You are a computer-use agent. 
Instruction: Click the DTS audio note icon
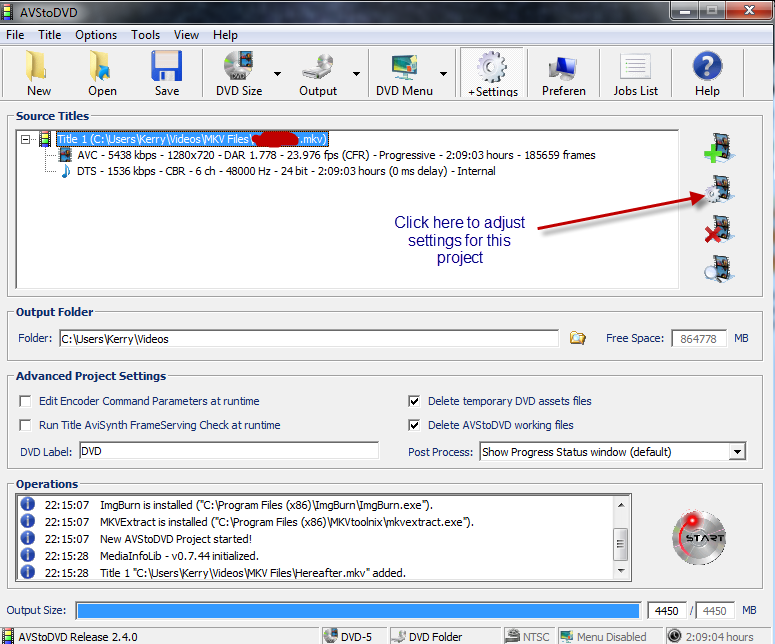(x=65, y=172)
